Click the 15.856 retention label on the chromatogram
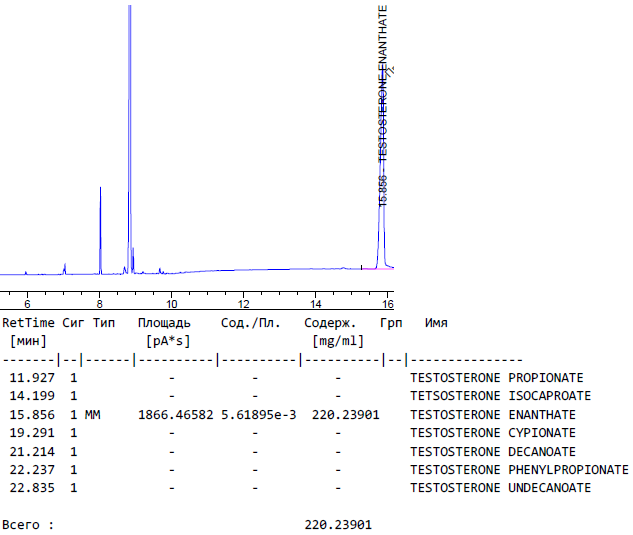633x535 pixels. [x=382, y=190]
